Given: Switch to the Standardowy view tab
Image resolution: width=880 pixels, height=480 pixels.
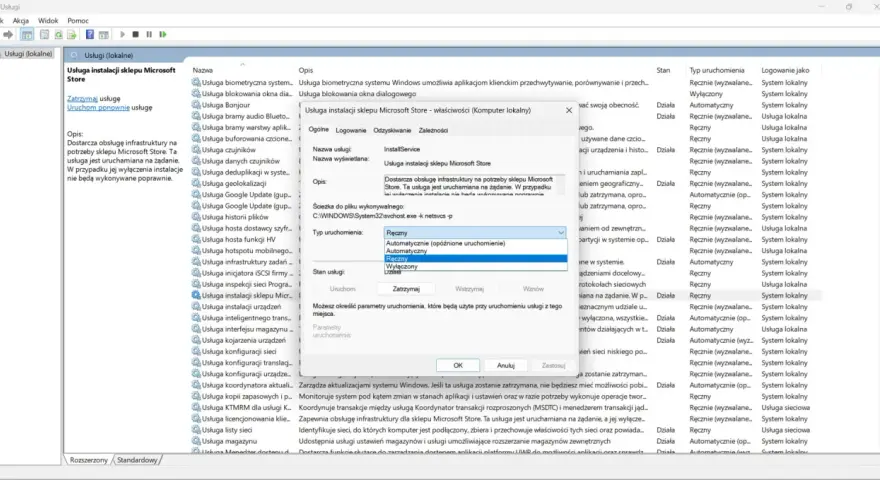Looking at the screenshot, I should pyautogui.click(x=138, y=460).
